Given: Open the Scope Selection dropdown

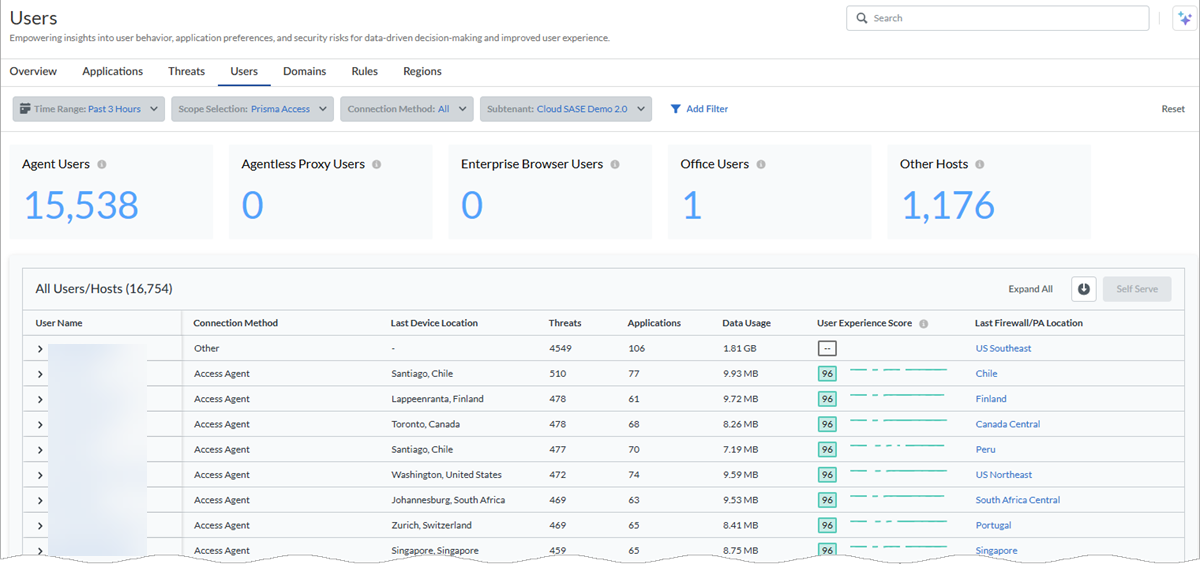Looking at the screenshot, I should 252,109.
